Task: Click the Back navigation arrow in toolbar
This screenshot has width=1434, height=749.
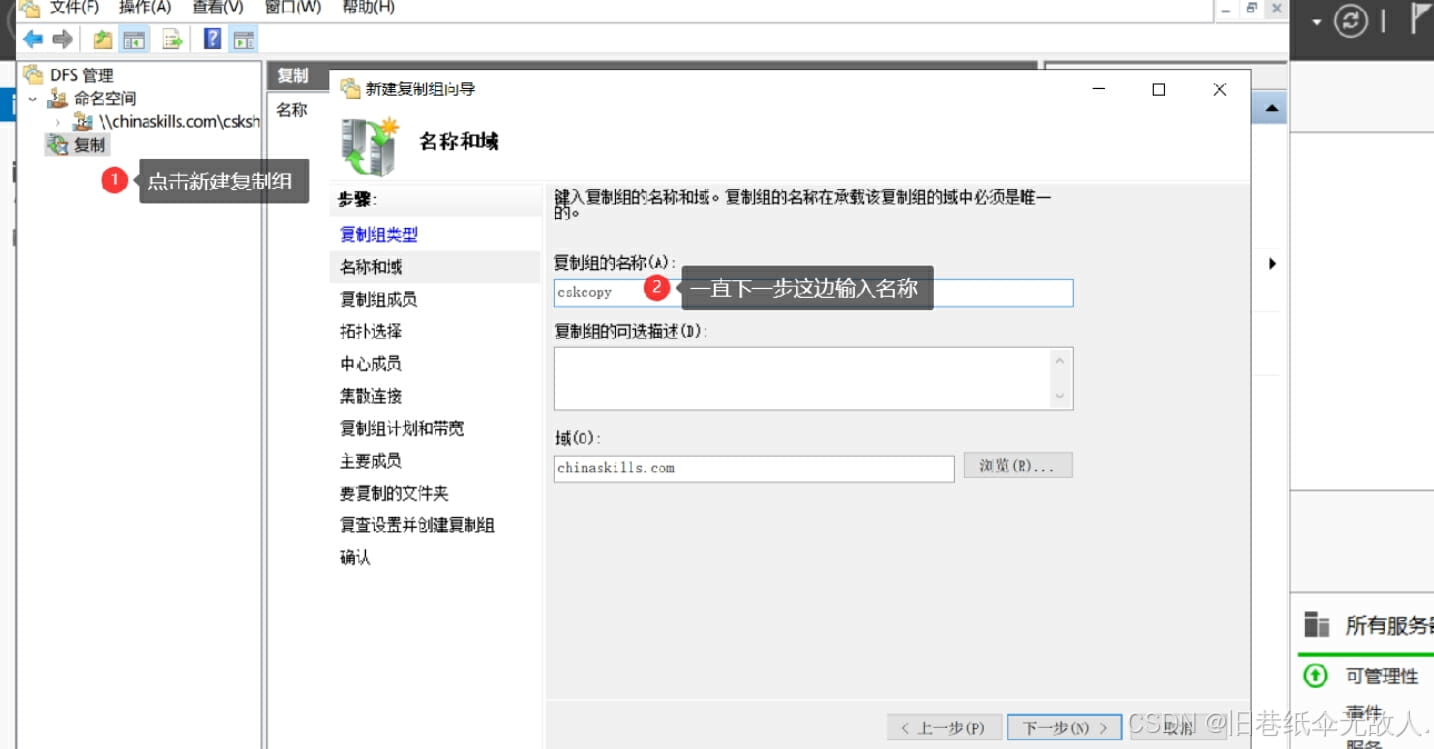Action: [x=33, y=39]
